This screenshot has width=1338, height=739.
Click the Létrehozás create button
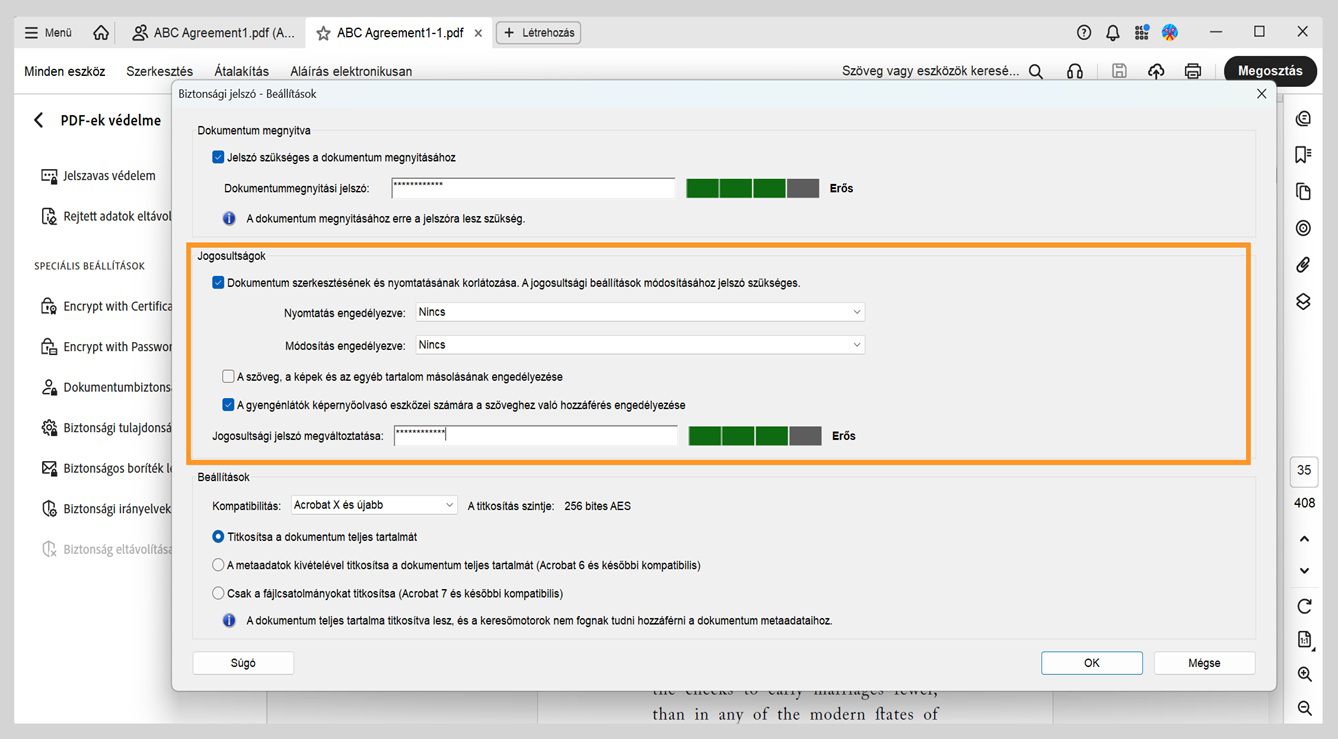point(539,33)
